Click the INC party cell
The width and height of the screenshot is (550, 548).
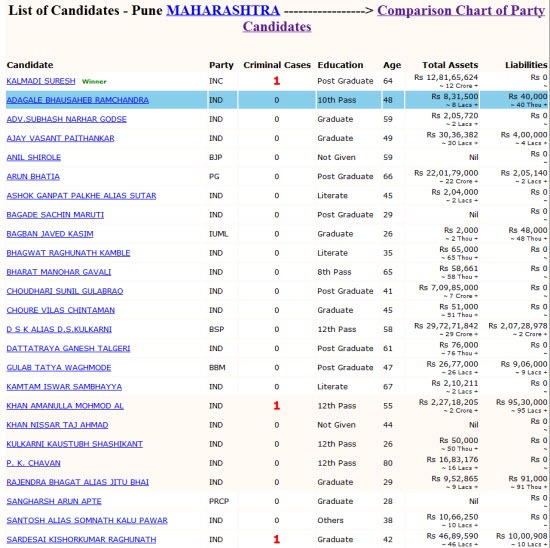(216, 81)
